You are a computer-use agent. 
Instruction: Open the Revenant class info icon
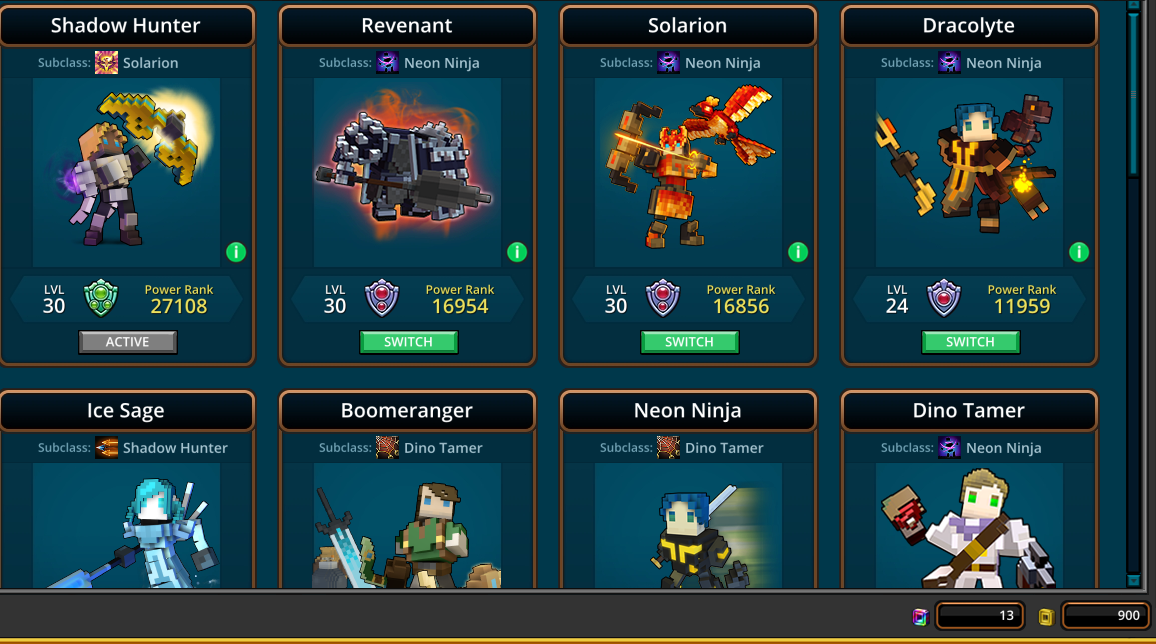pos(517,253)
